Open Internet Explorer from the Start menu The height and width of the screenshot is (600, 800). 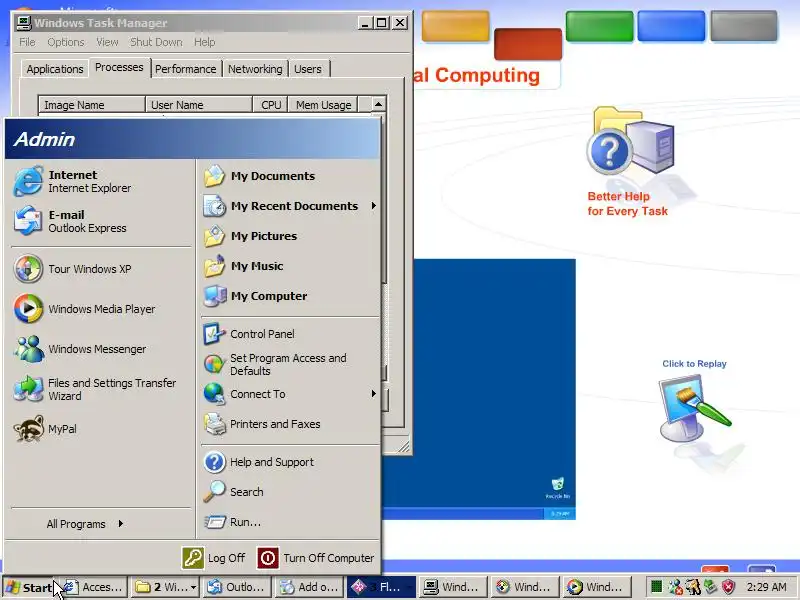pos(101,181)
